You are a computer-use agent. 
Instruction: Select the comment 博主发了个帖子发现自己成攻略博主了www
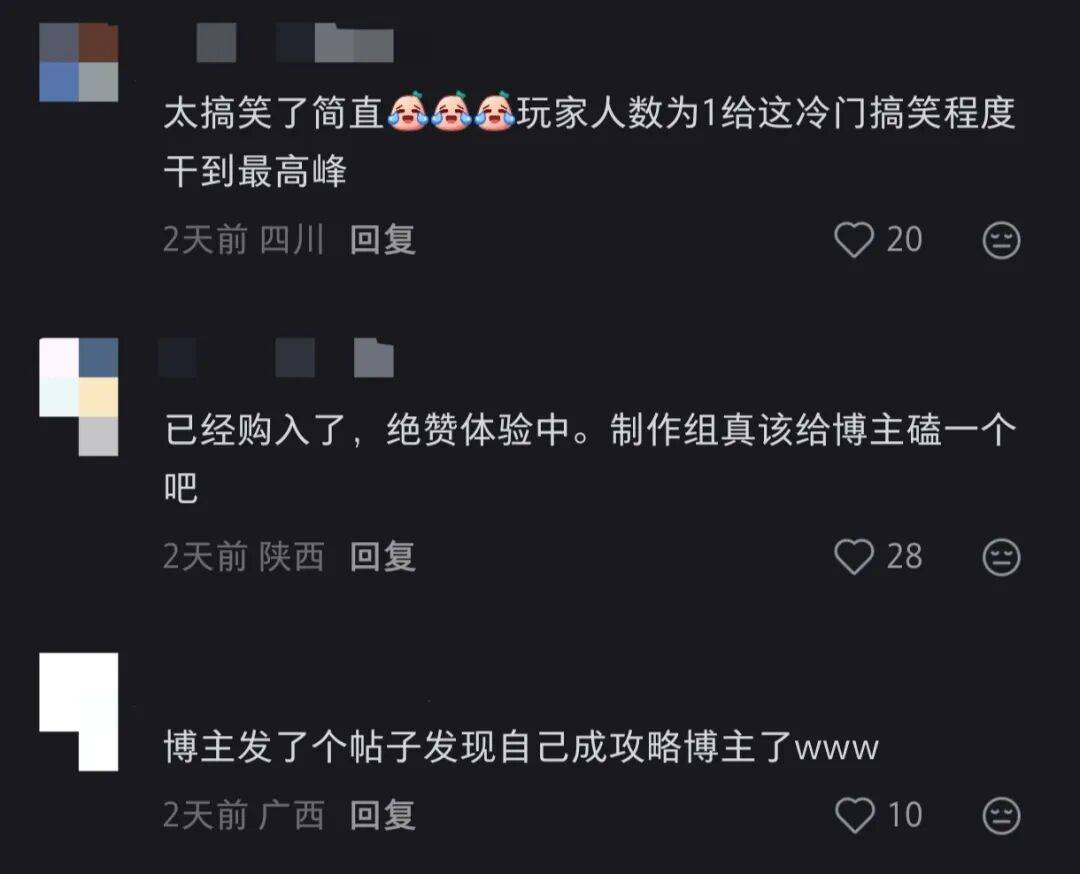pos(521,747)
